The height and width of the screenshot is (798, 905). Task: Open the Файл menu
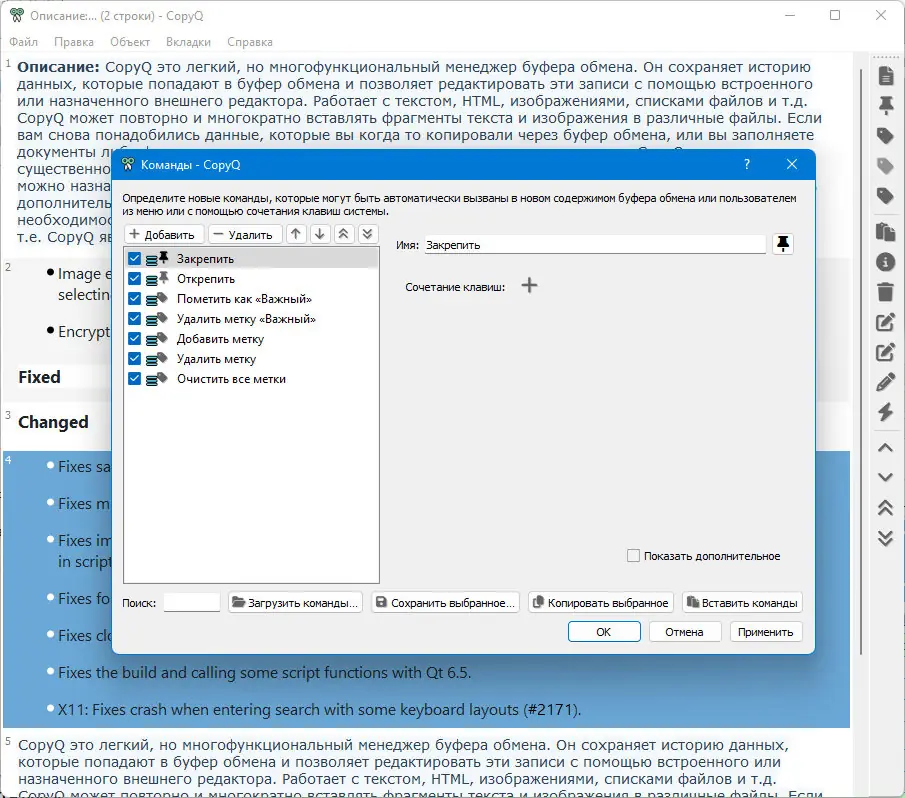24,42
